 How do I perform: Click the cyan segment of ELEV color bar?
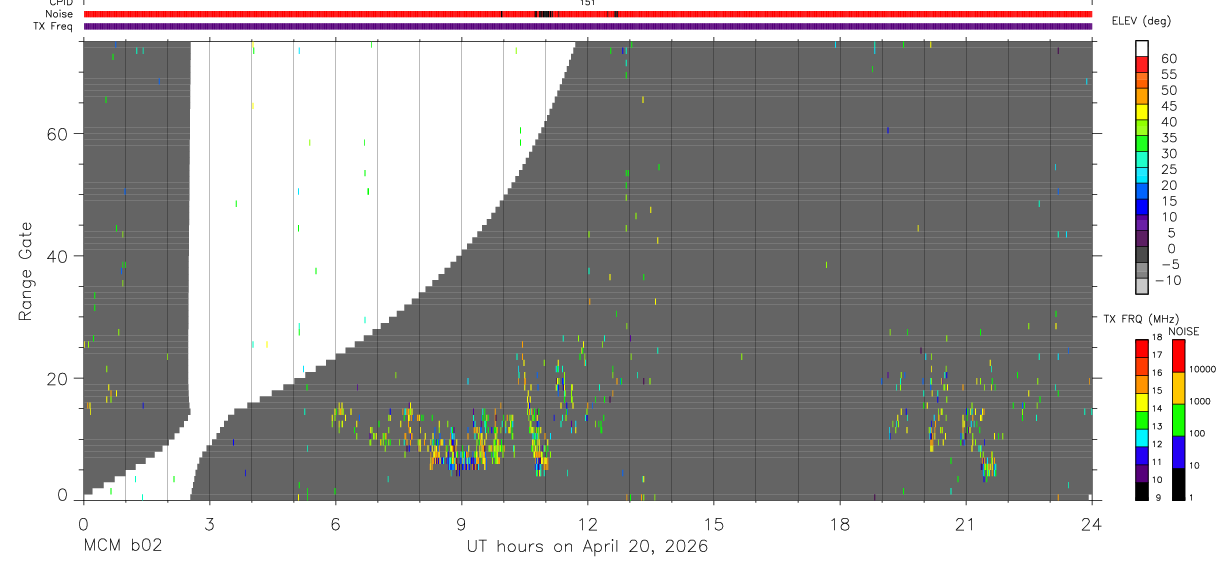[x=1142, y=176]
